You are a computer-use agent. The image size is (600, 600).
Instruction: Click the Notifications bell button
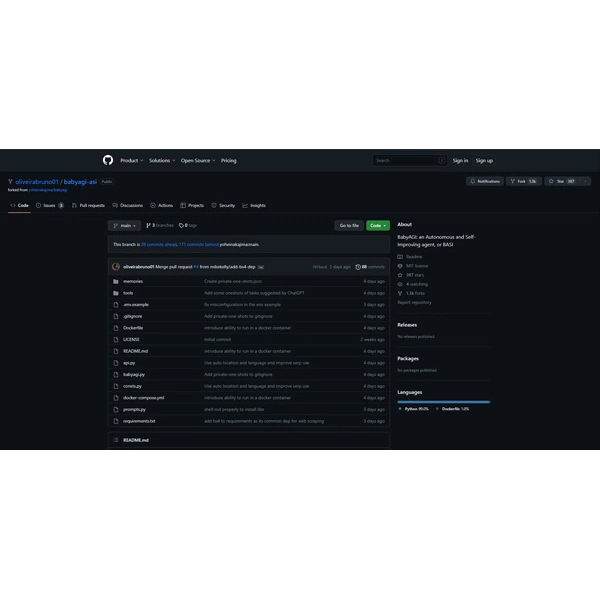(485, 181)
